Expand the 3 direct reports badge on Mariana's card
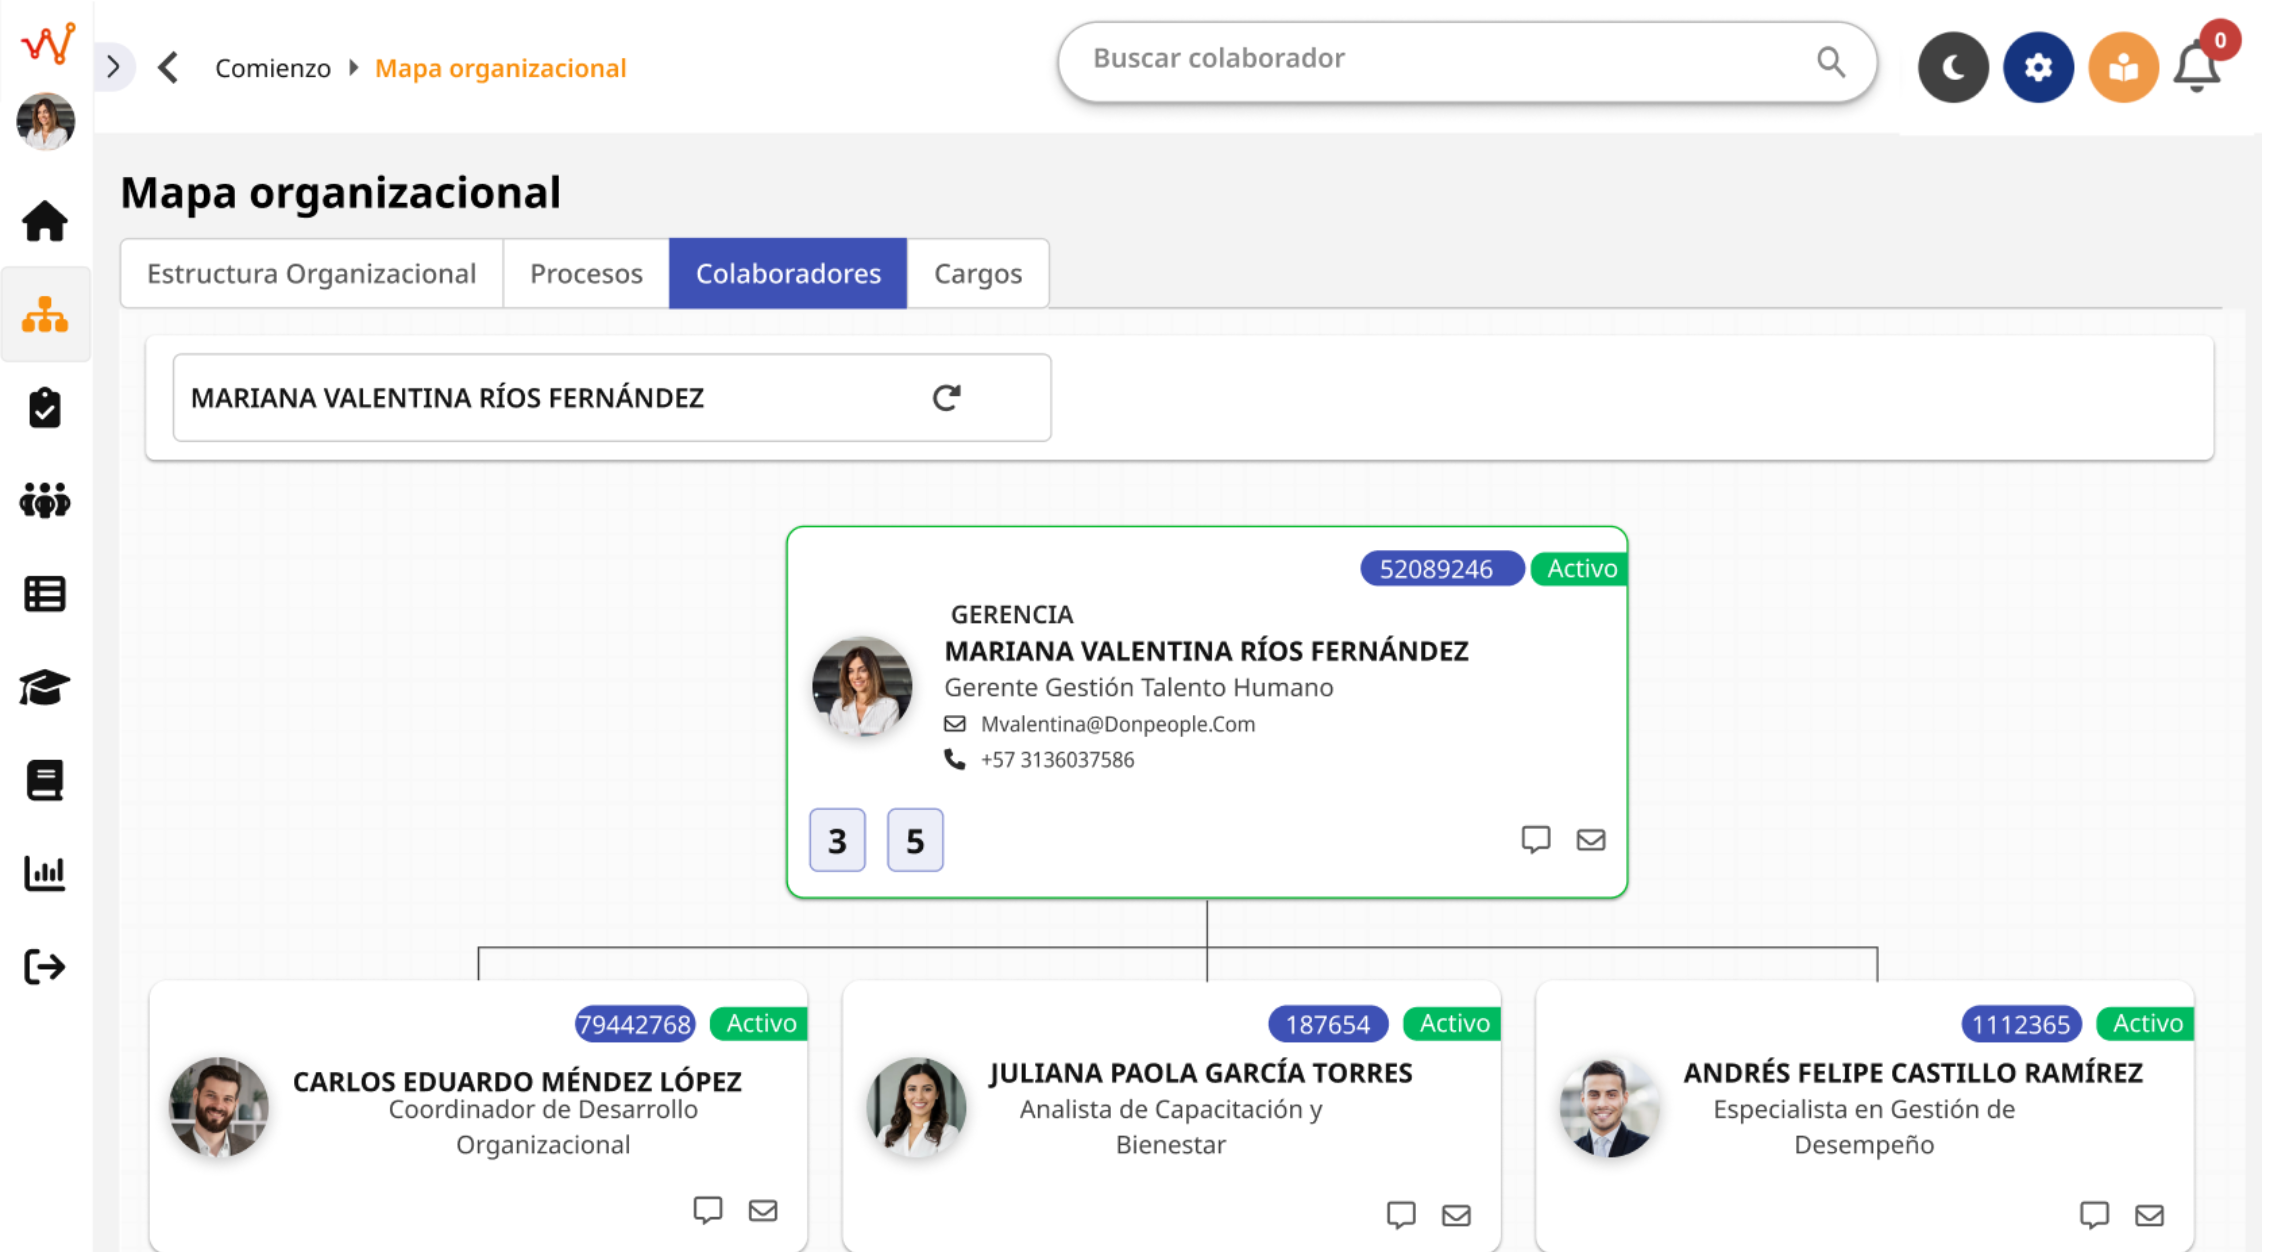The height and width of the screenshot is (1252, 2272). 837,840
